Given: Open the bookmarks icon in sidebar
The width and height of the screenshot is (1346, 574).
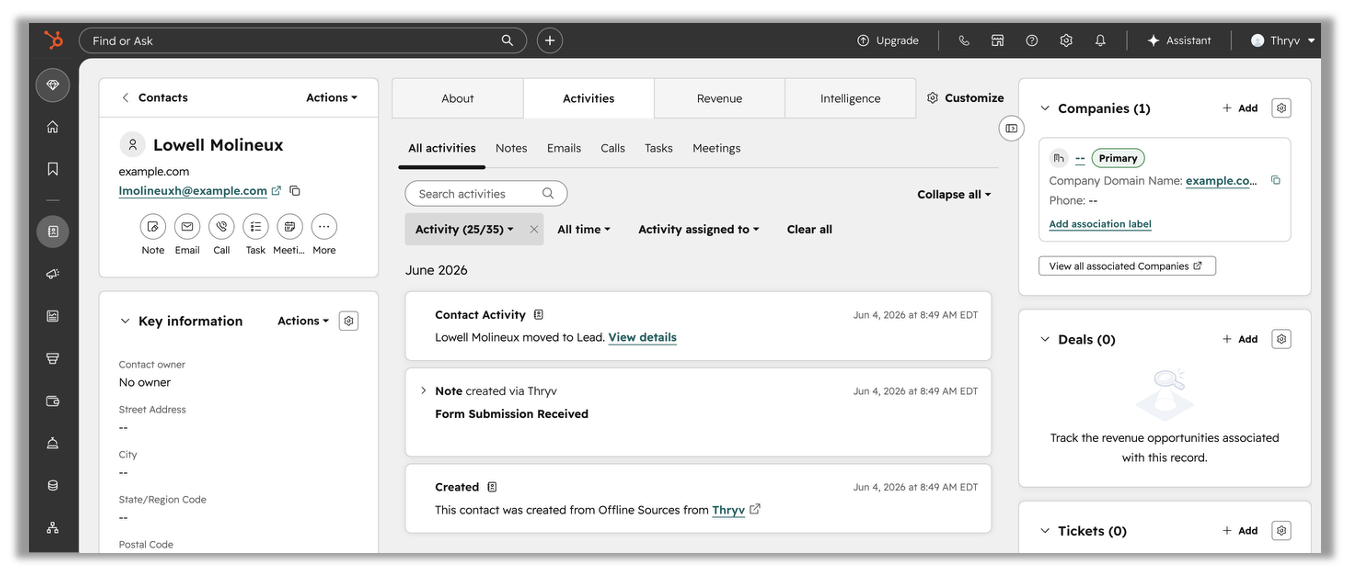Looking at the screenshot, I should click(x=53, y=169).
